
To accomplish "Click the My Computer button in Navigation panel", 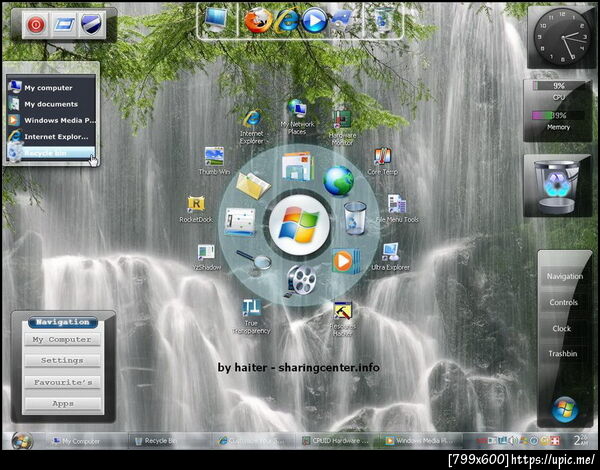I will (x=62, y=339).
